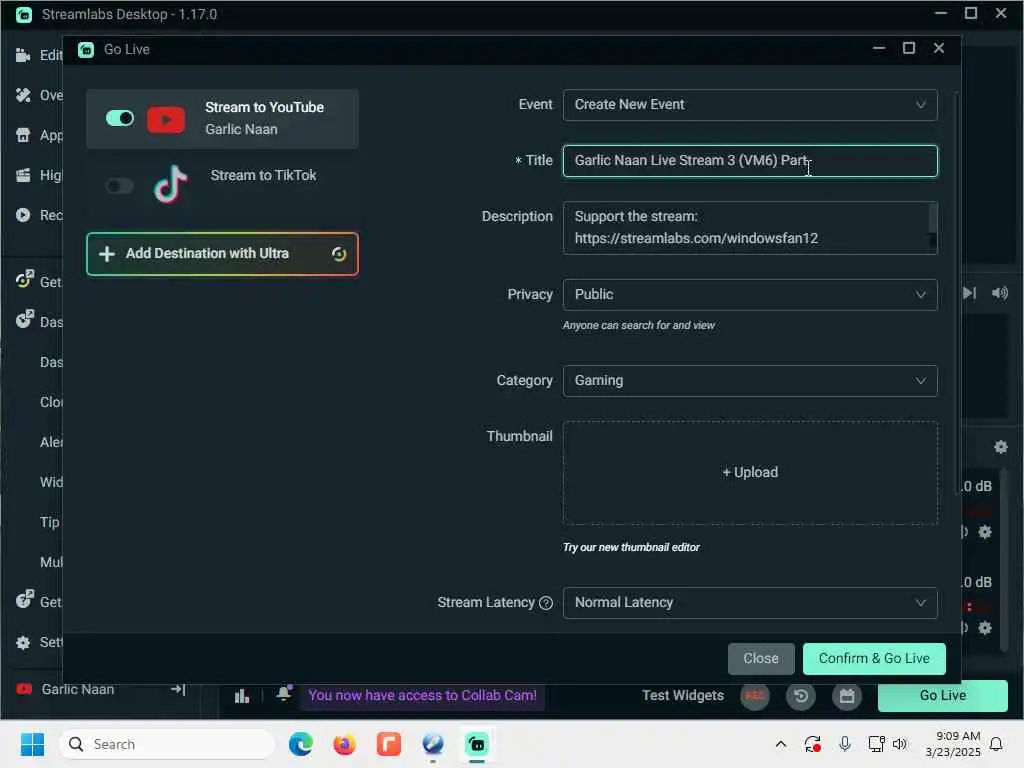Click the replay buffer icon
Image resolution: width=1024 pixels, height=768 pixels.
tap(801, 696)
